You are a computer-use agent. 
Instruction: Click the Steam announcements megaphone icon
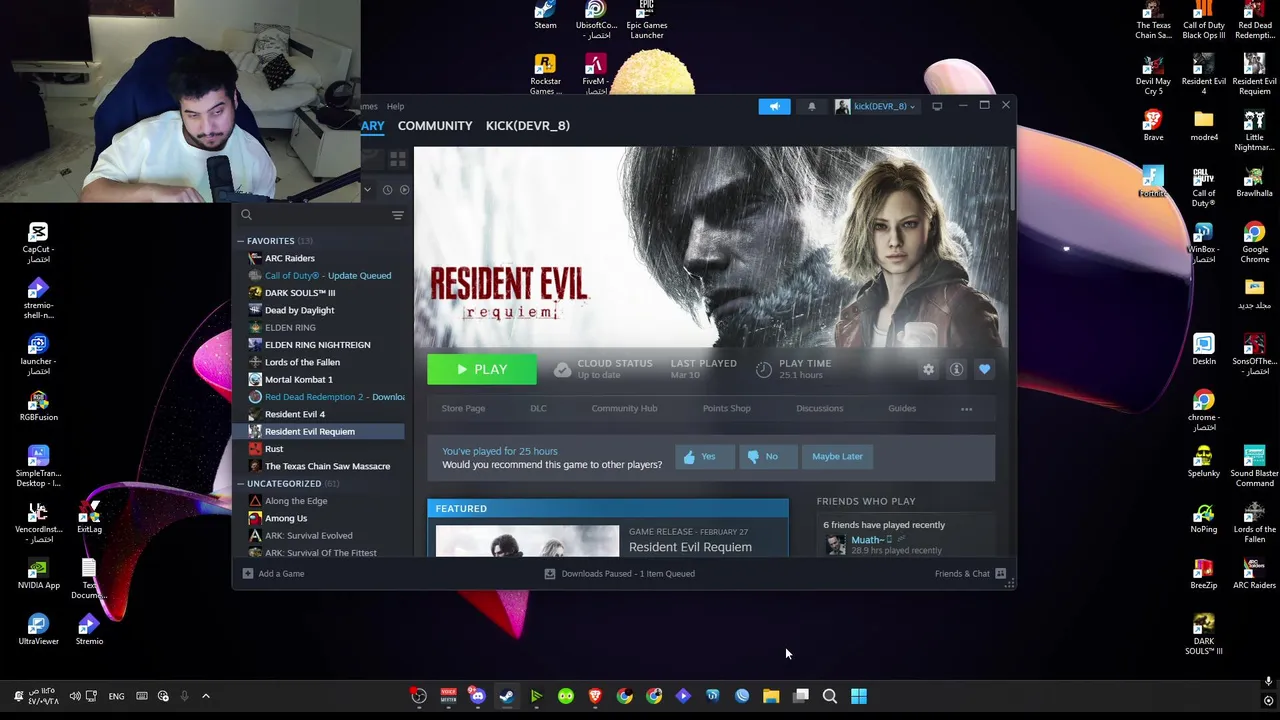[x=774, y=106]
